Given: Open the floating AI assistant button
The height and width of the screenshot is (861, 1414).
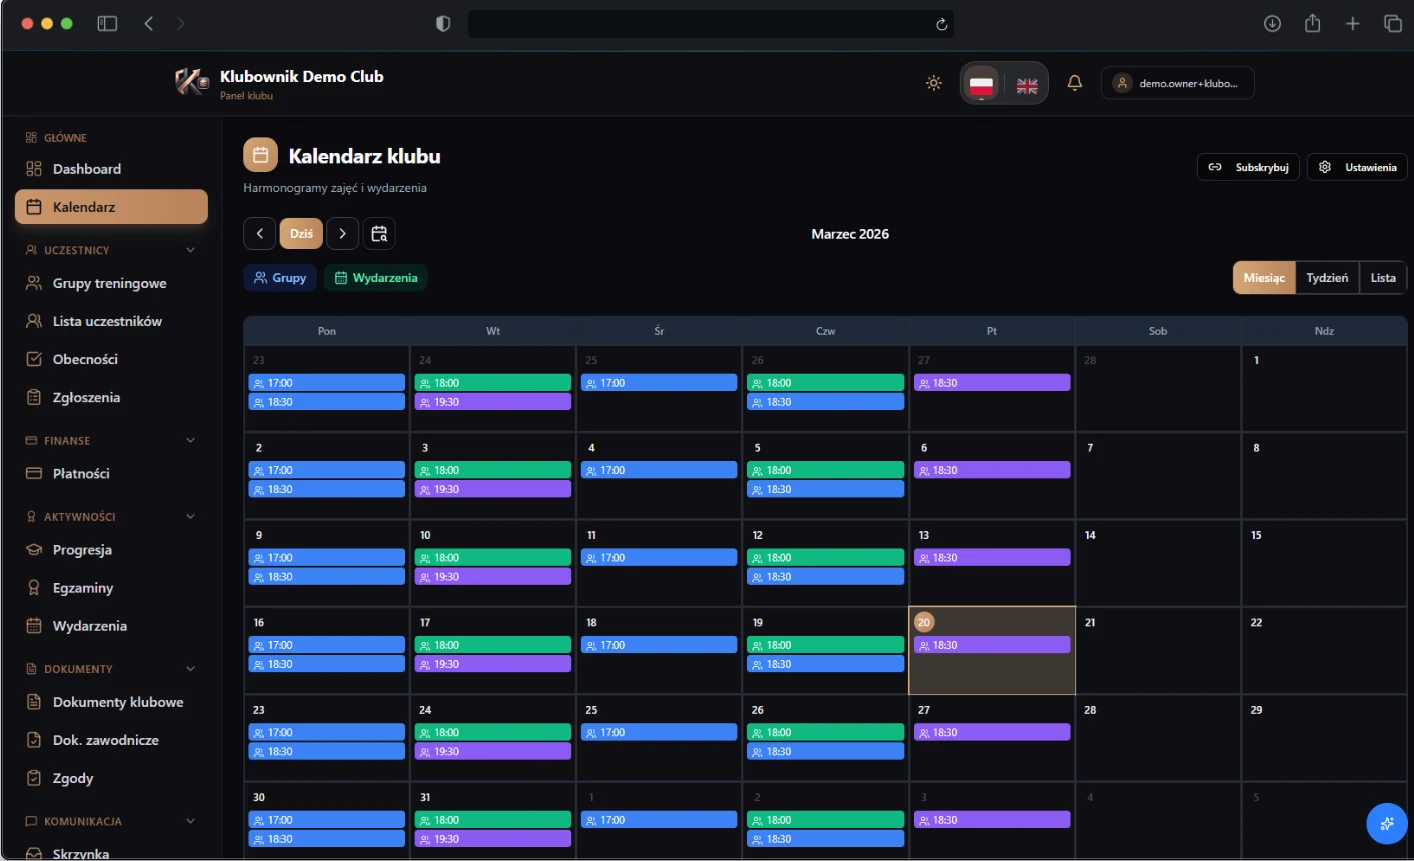Looking at the screenshot, I should pos(1386,824).
